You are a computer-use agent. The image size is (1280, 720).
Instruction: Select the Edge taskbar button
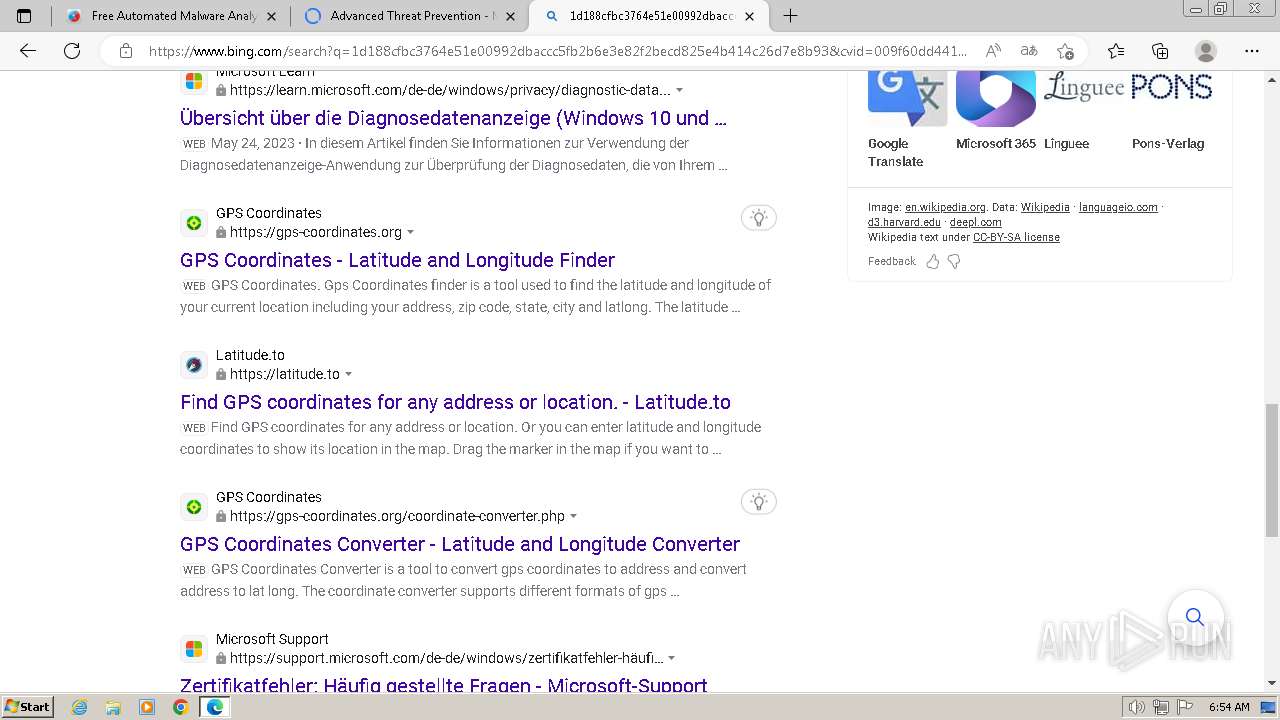tap(214, 707)
